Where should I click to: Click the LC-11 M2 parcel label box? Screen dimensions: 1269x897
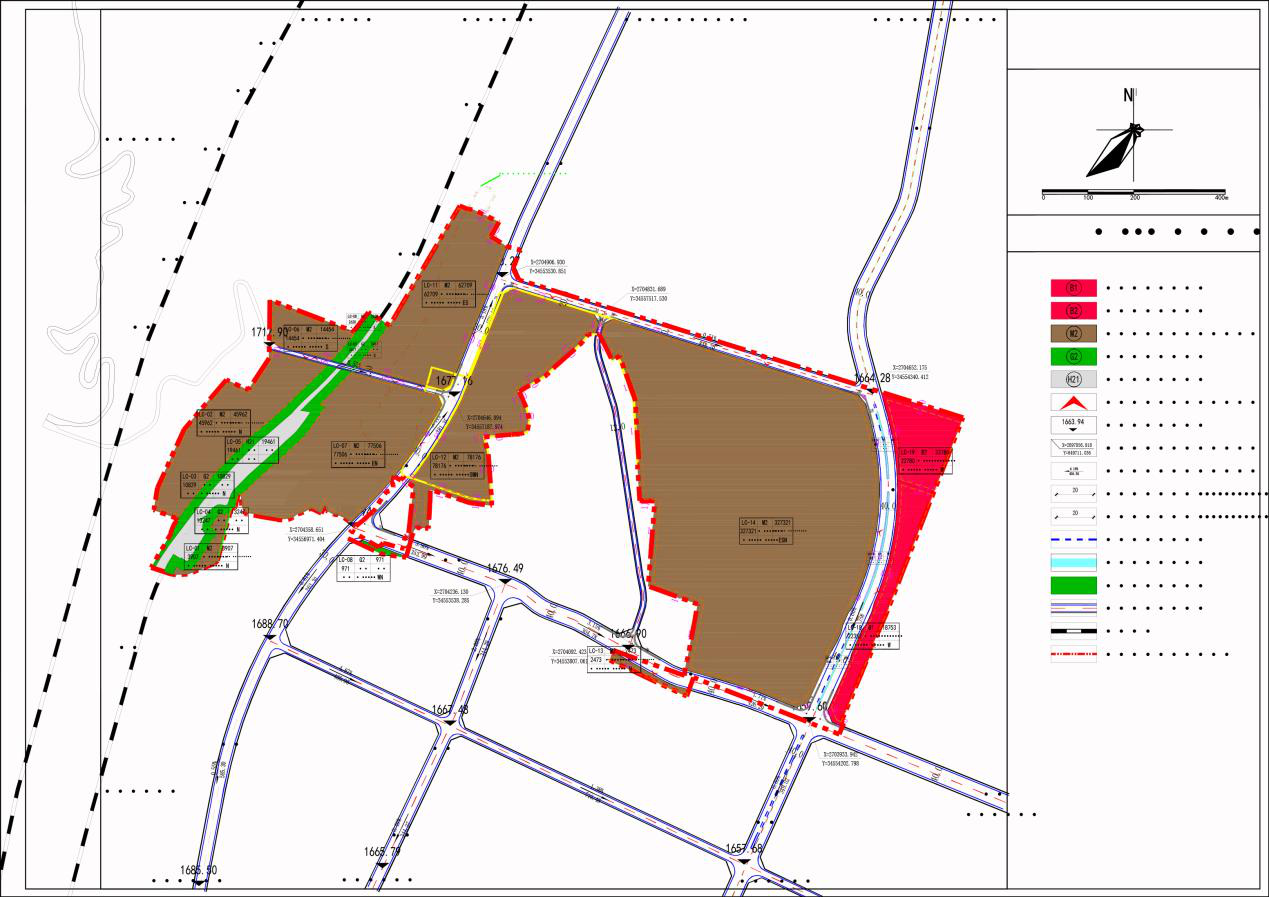[x=447, y=295]
